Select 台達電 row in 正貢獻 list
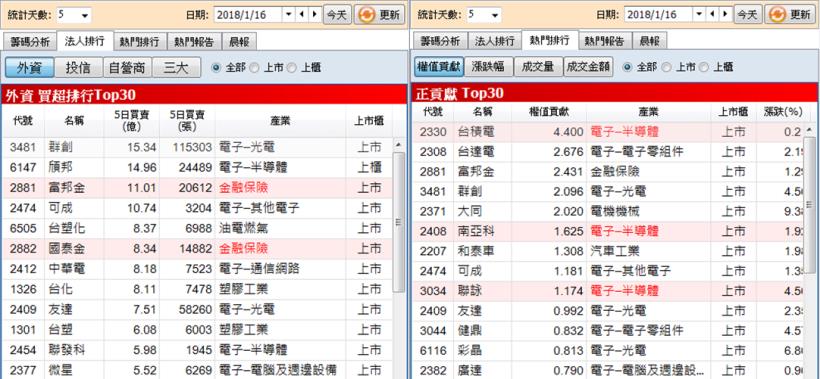The height and width of the screenshot is (379, 820). pyautogui.click(x=609, y=152)
